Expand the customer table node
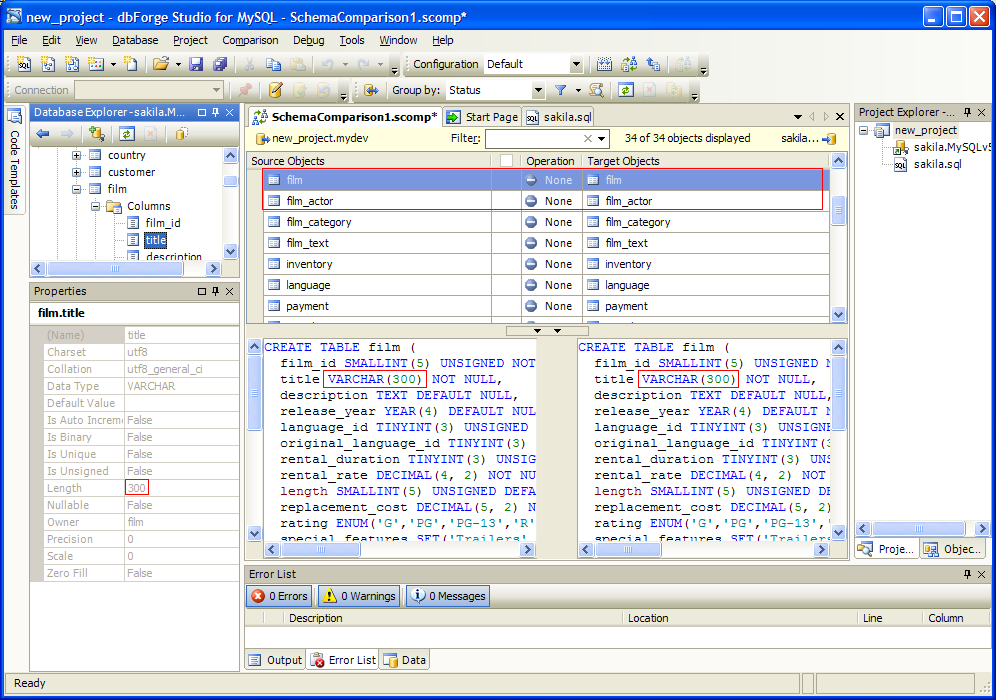The image size is (996, 700). [76, 172]
